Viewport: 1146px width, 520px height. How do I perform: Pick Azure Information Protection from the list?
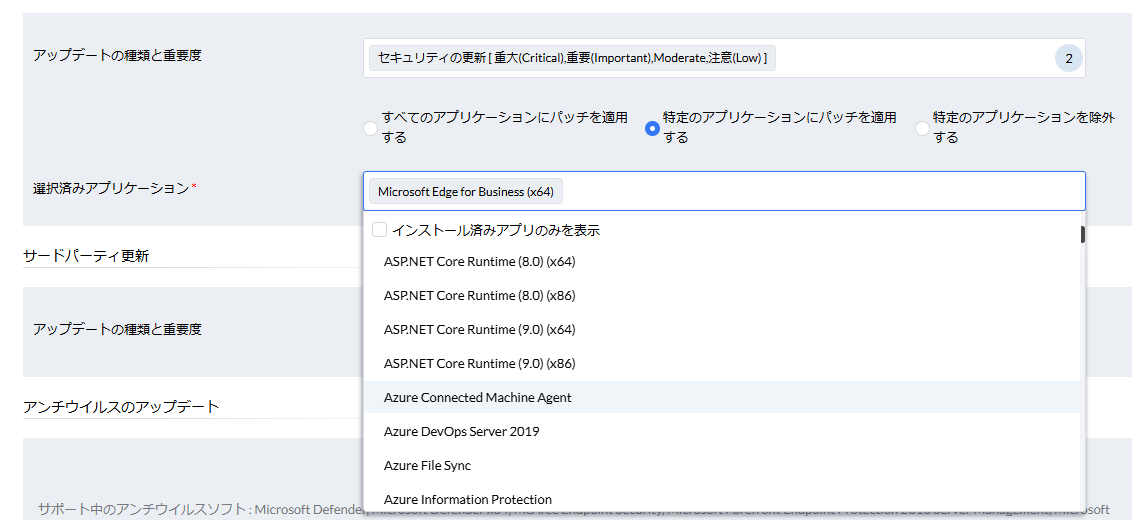click(468, 499)
